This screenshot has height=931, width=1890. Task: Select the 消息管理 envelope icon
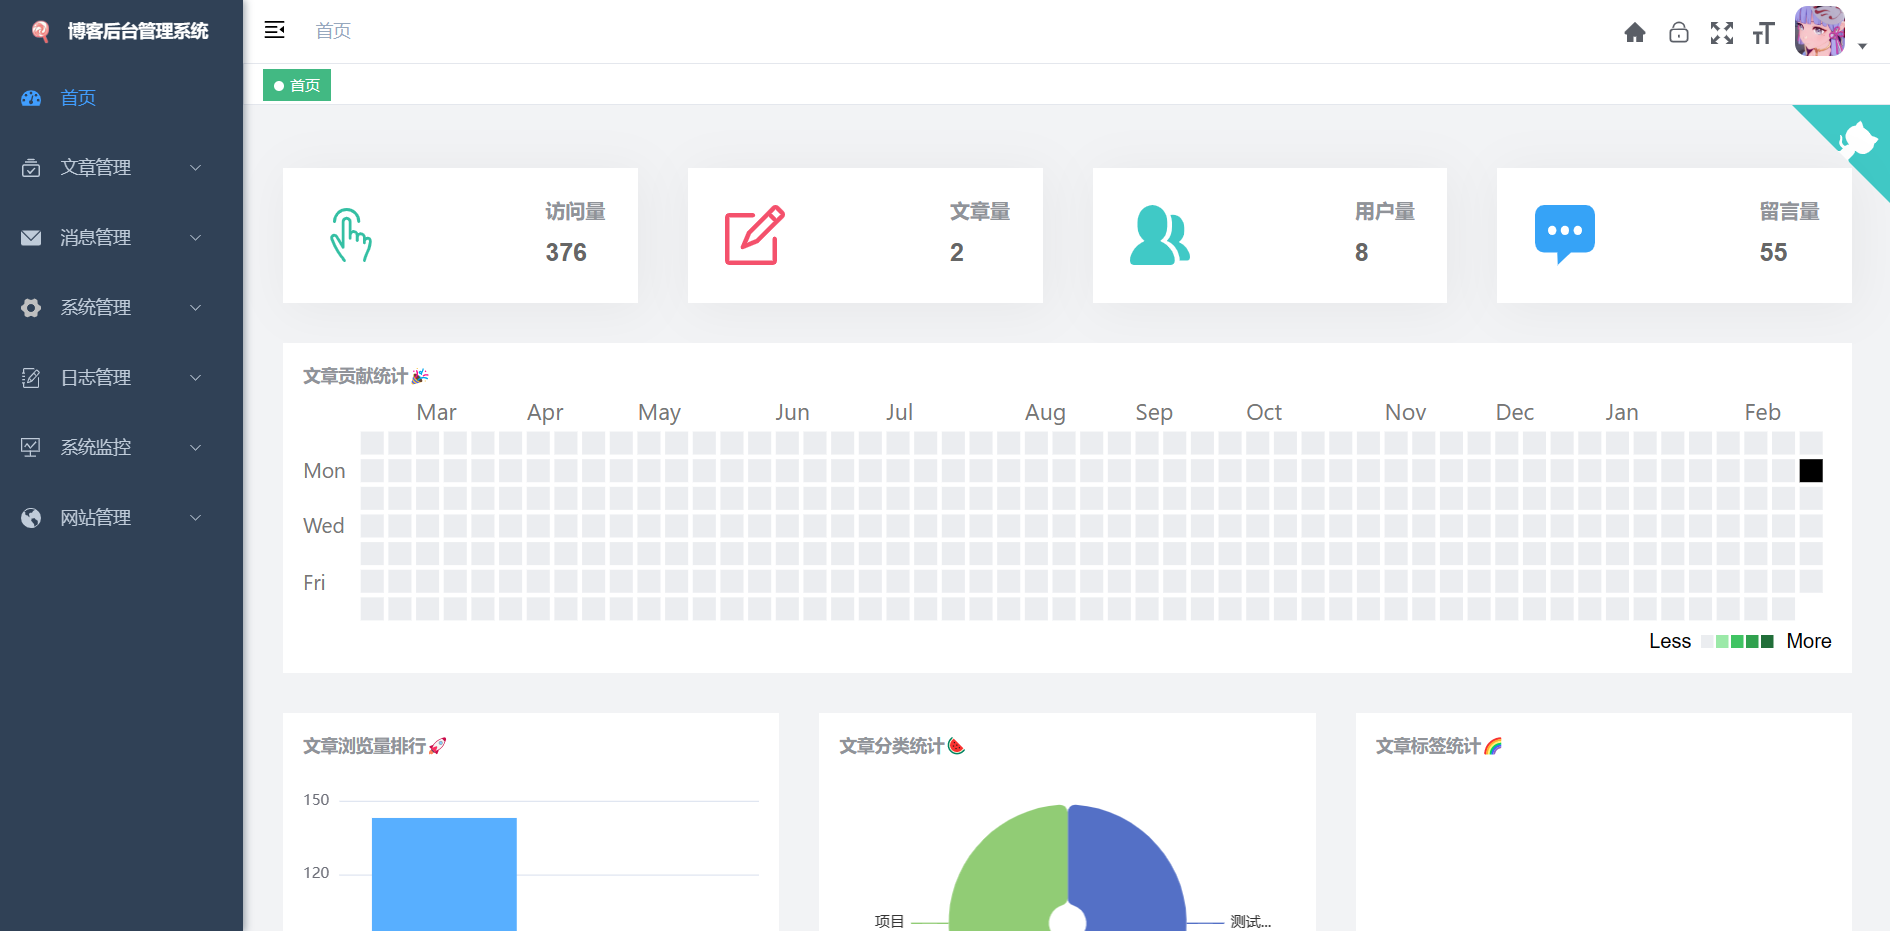(x=30, y=237)
